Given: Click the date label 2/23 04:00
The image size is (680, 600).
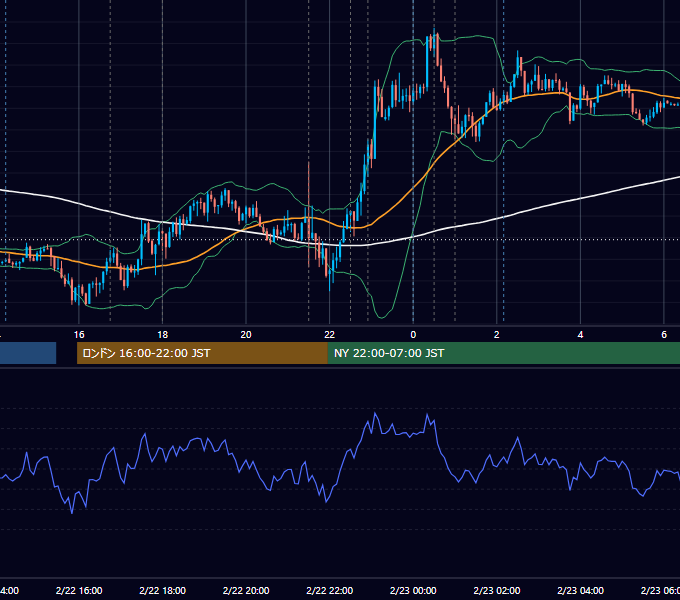Looking at the screenshot, I should 580,590.
